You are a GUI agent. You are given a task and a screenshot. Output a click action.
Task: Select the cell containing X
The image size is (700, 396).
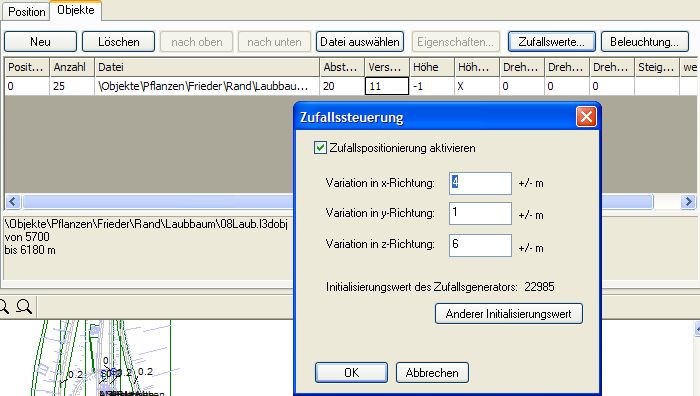click(x=476, y=86)
